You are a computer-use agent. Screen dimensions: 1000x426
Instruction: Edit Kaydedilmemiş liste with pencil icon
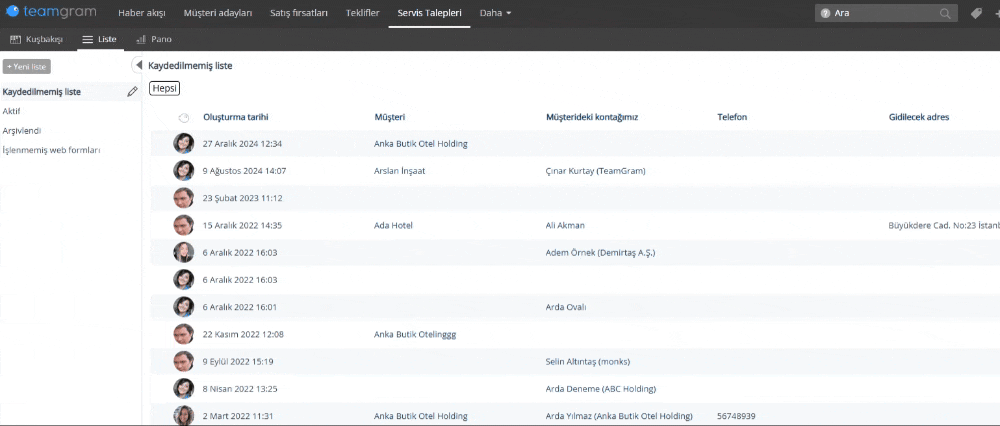click(x=132, y=92)
